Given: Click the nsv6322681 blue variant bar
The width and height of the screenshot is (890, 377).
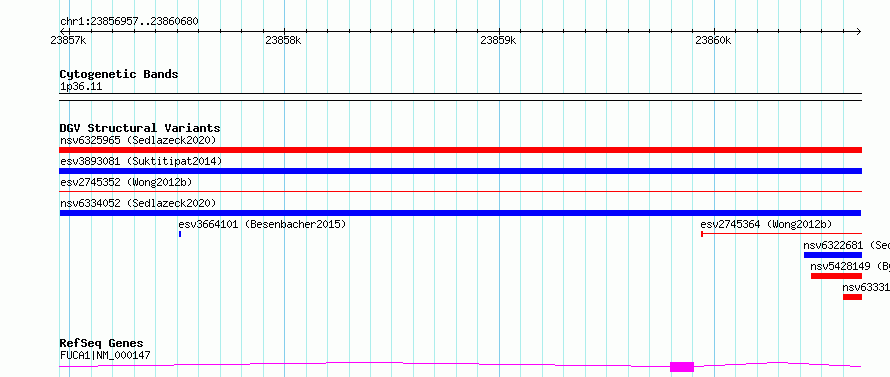Looking at the screenshot, I should (833, 255).
